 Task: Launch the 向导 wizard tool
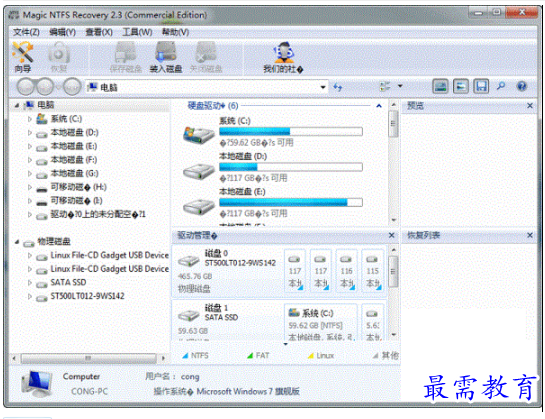click(23, 57)
